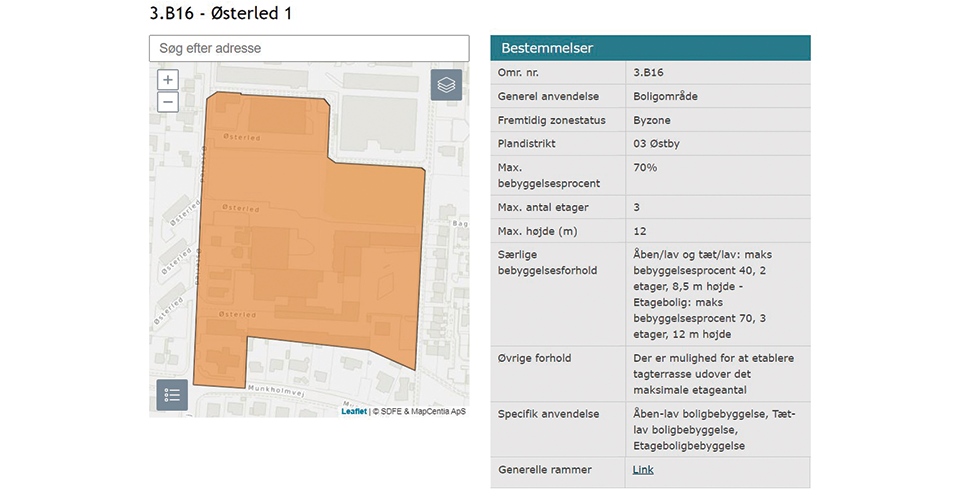960x500 pixels.
Task: Open the map legend list button
Action: (172, 395)
